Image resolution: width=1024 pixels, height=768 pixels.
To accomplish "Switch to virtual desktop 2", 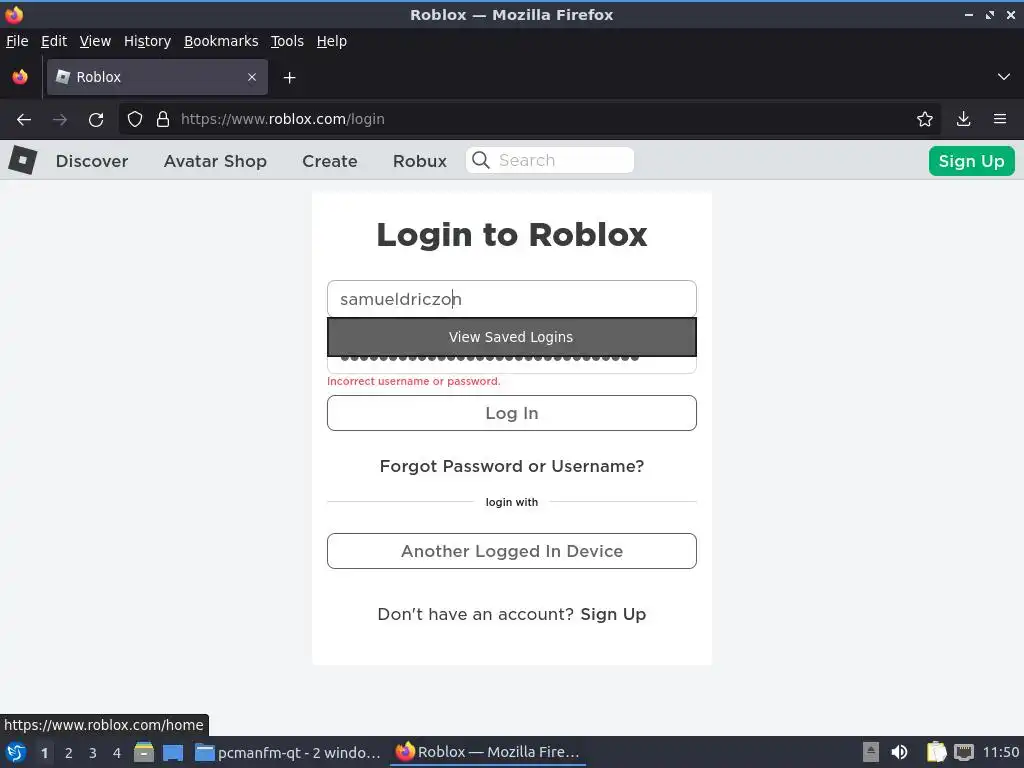I will tap(69, 753).
